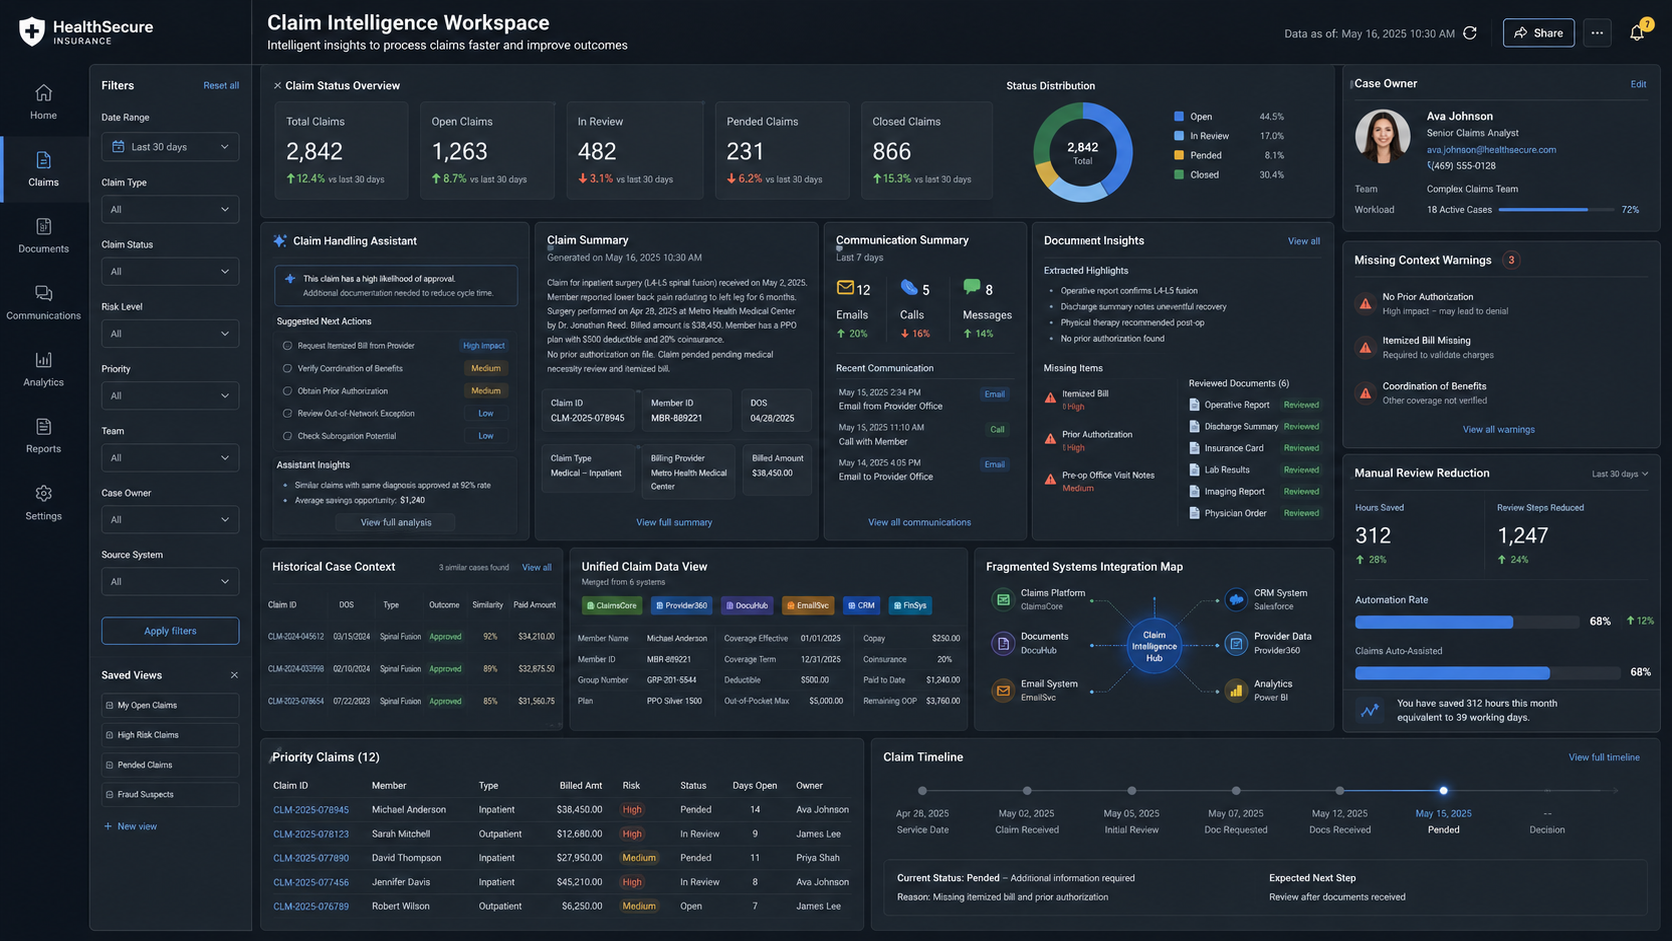Close the Saved Views section
The image size is (1672, 941).
[234, 675]
